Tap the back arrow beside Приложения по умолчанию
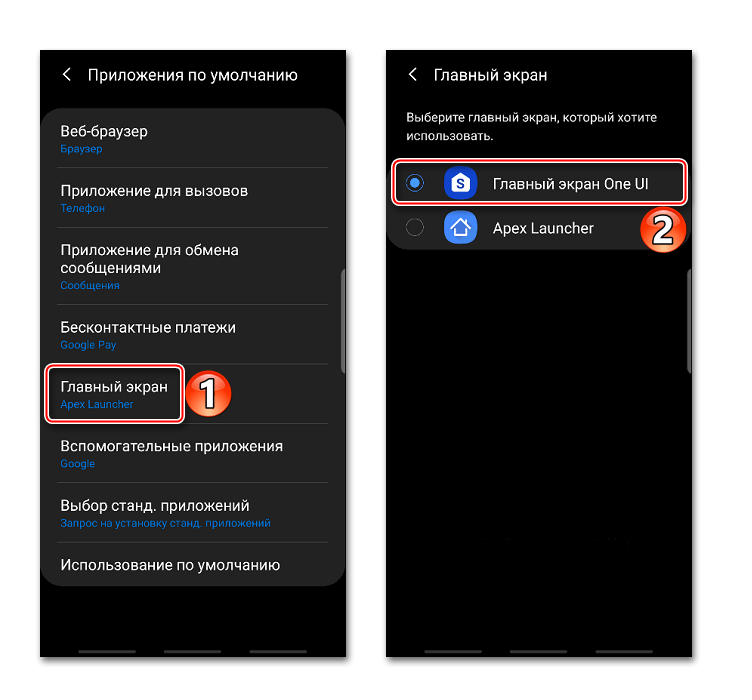 tap(67, 74)
